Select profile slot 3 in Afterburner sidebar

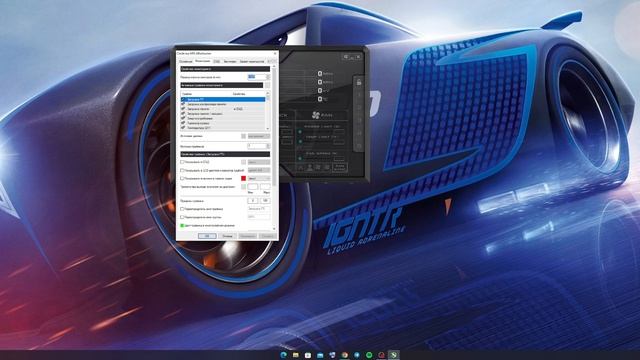[359, 120]
